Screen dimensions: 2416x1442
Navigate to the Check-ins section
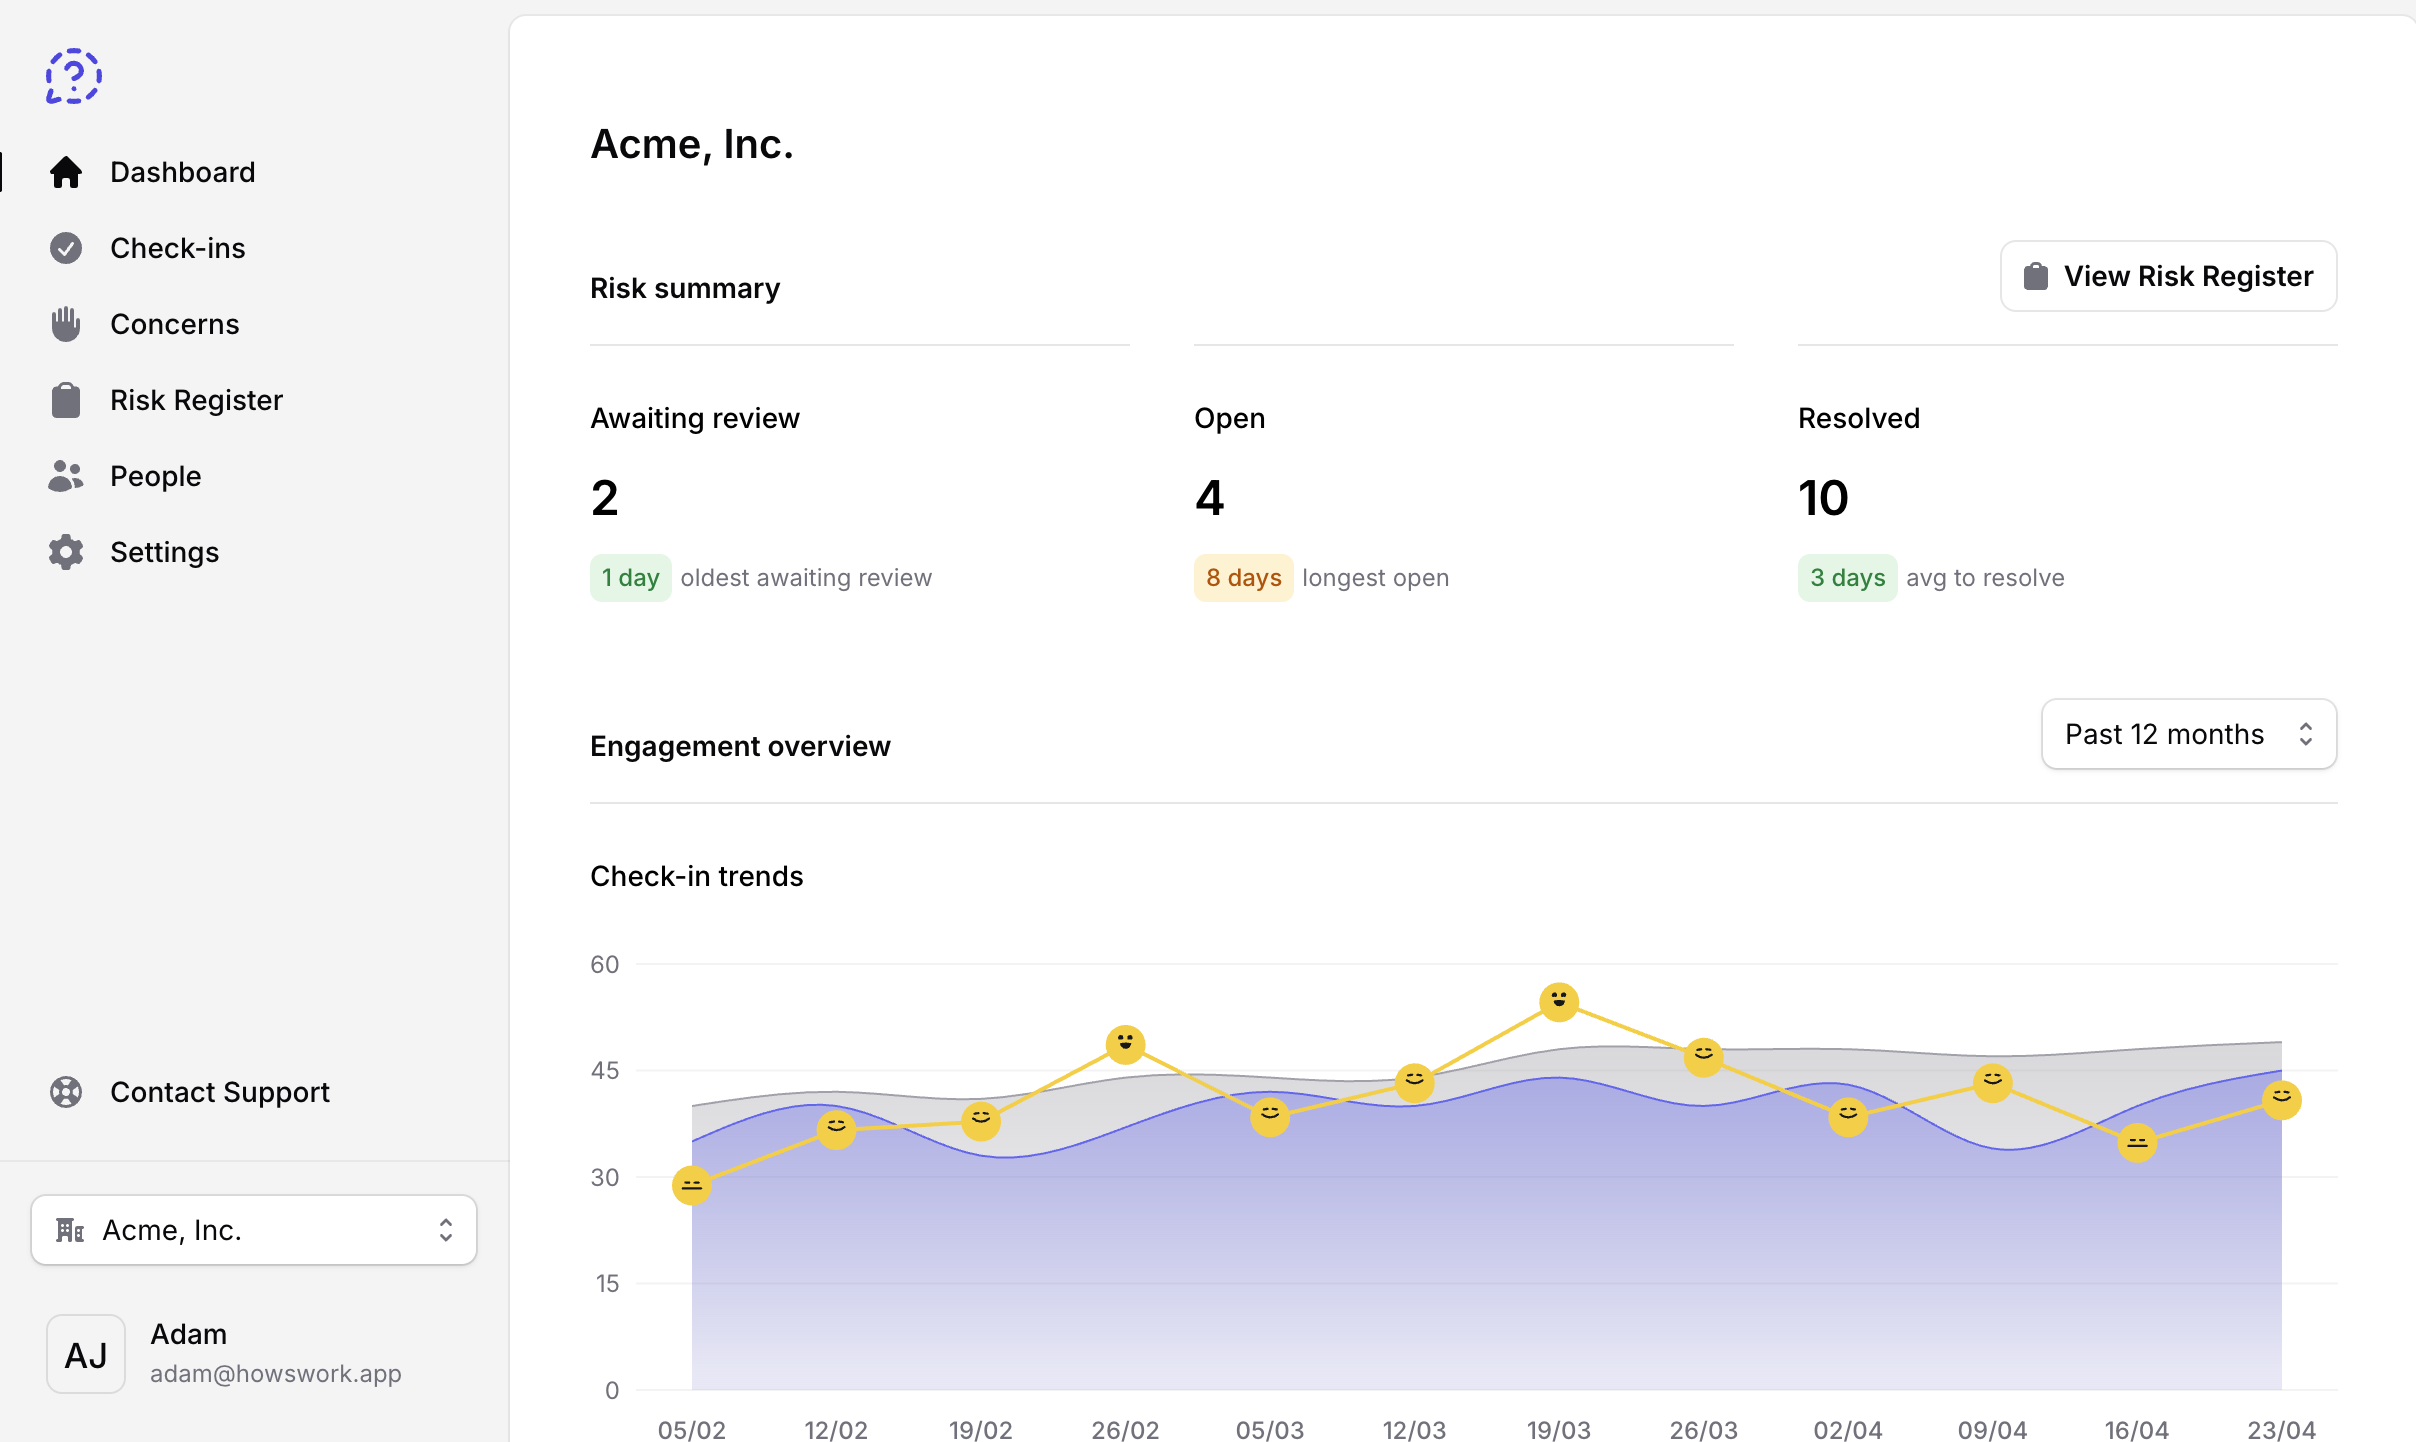click(177, 247)
